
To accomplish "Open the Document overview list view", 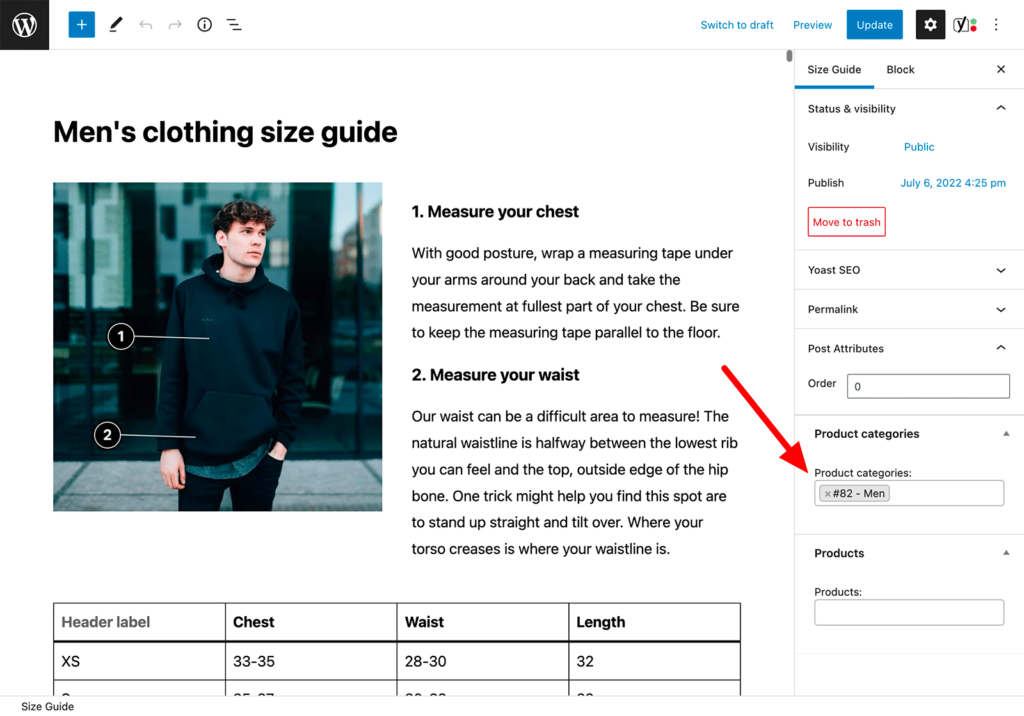I will tap(234, 24).
